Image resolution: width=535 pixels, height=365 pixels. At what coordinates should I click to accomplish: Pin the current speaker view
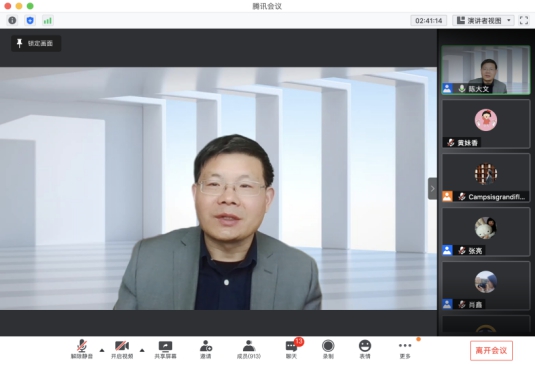[x=36, y=43]
